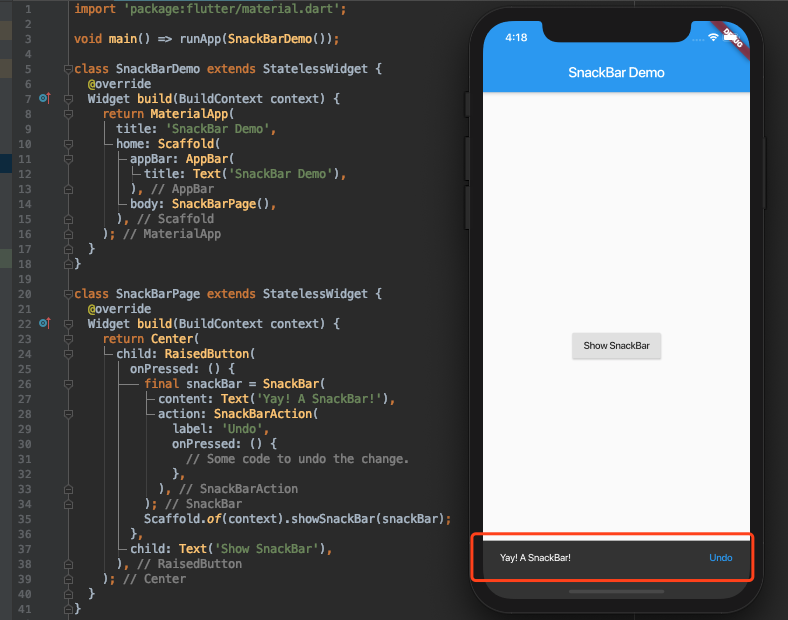Viewport: 788px width, 620px height.
Task: Click line number 1 in the gutter
Action: 28,9
